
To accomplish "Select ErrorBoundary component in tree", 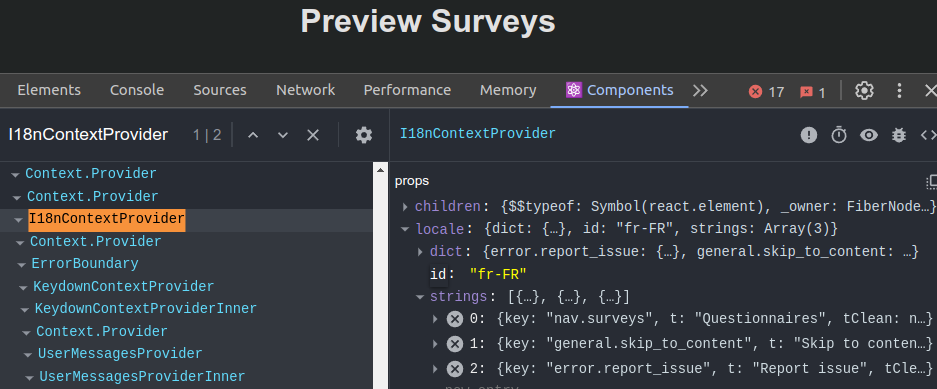I will tap(85, 264).
